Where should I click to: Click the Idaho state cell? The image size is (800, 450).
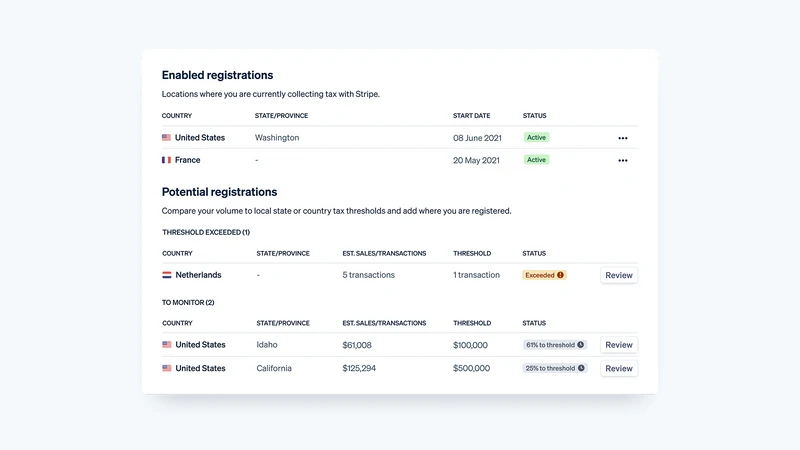267,345
